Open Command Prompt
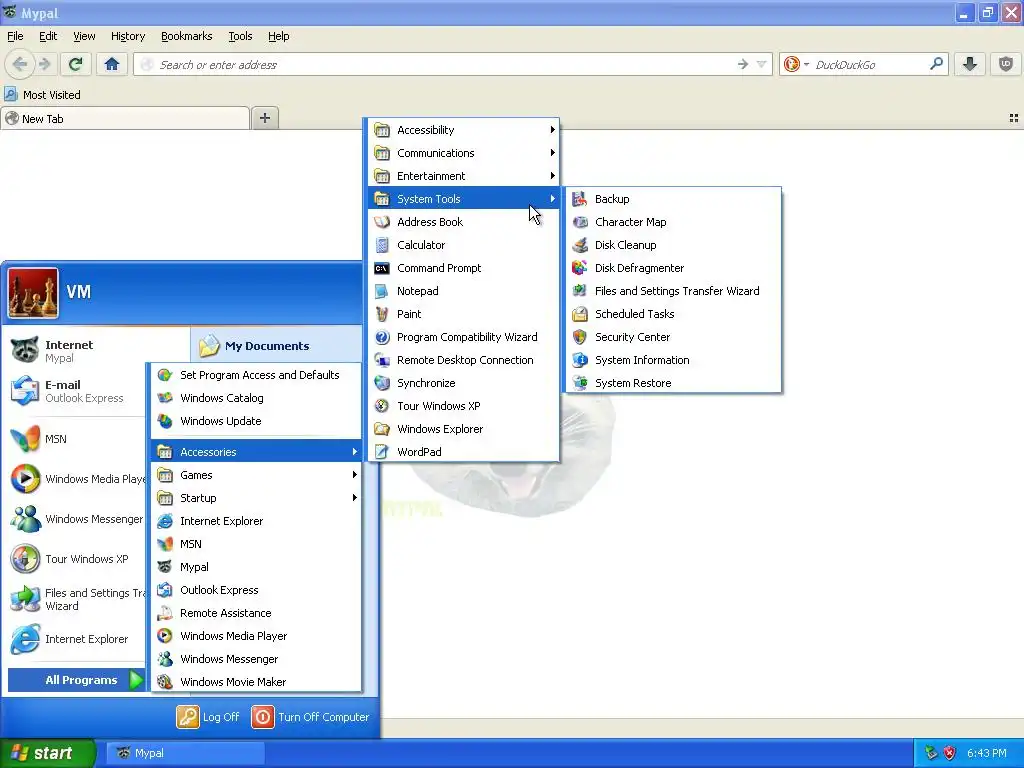 tap(464, 268)
